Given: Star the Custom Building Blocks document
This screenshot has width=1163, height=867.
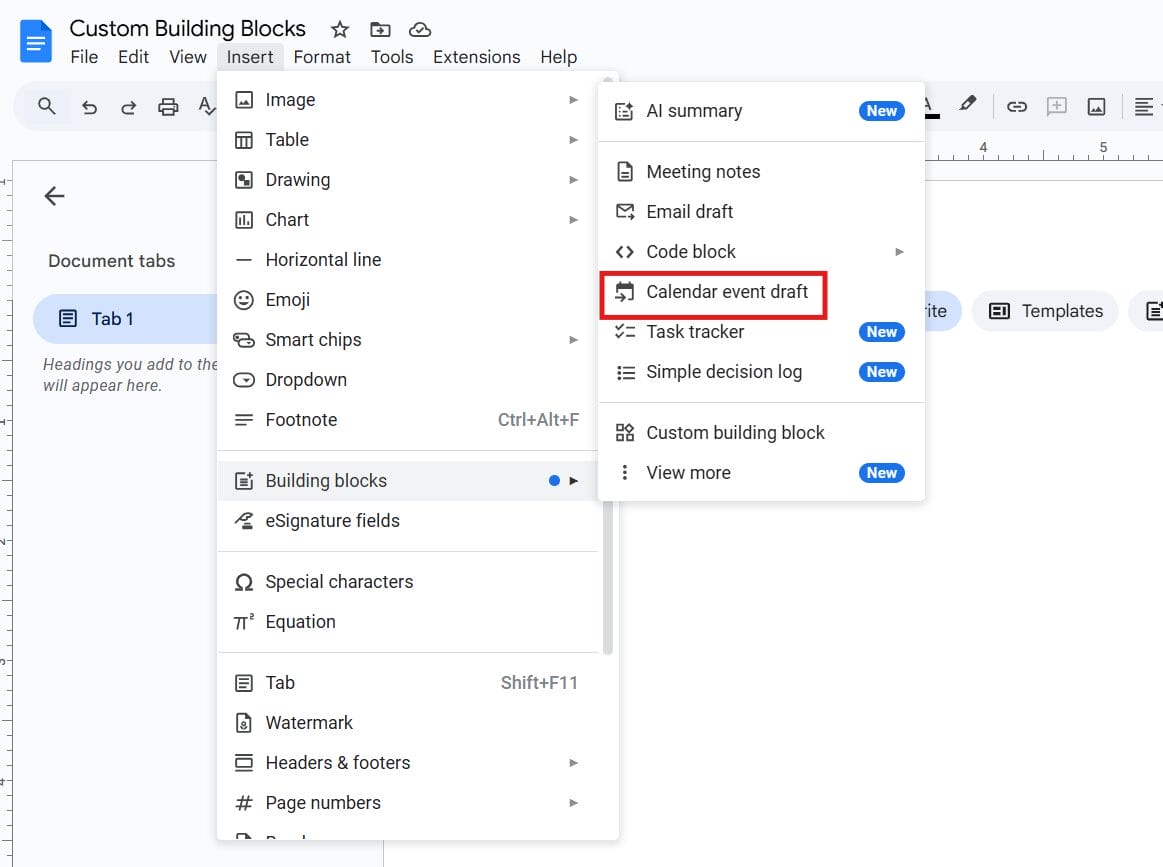Looking at the screenshot, I should tap(340, 30).
